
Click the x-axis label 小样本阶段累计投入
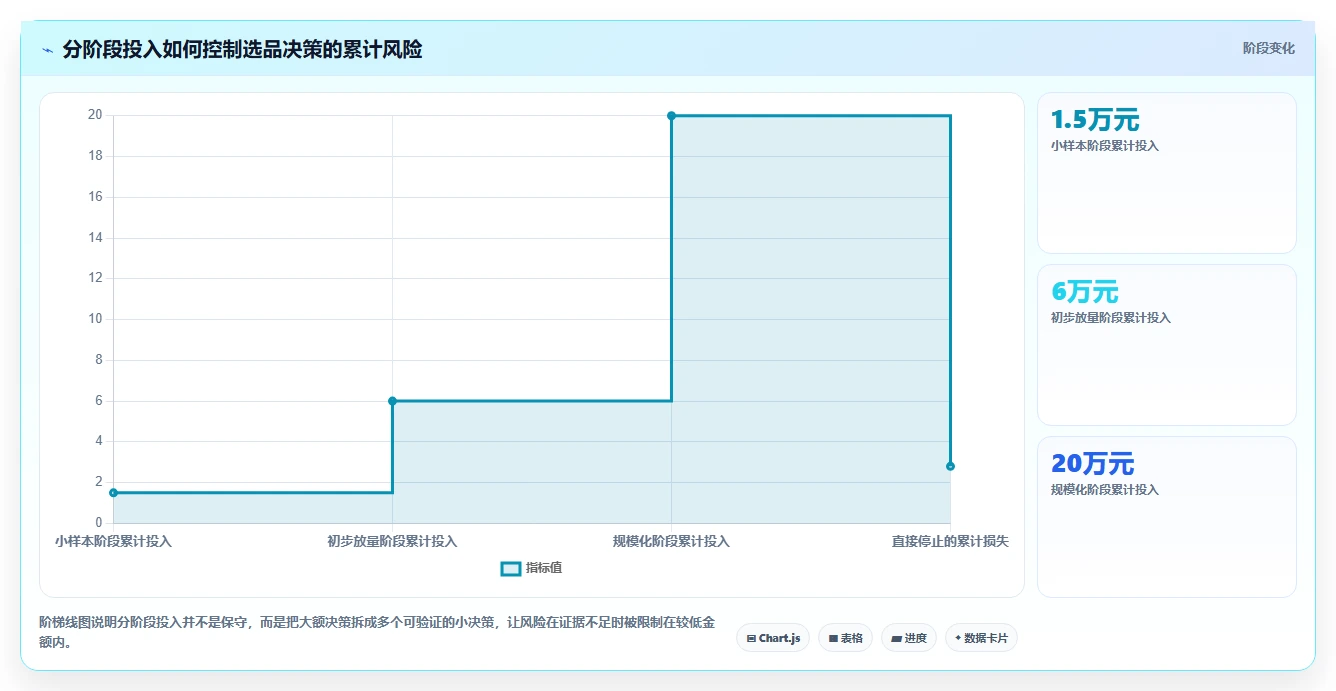coord(113,541)
